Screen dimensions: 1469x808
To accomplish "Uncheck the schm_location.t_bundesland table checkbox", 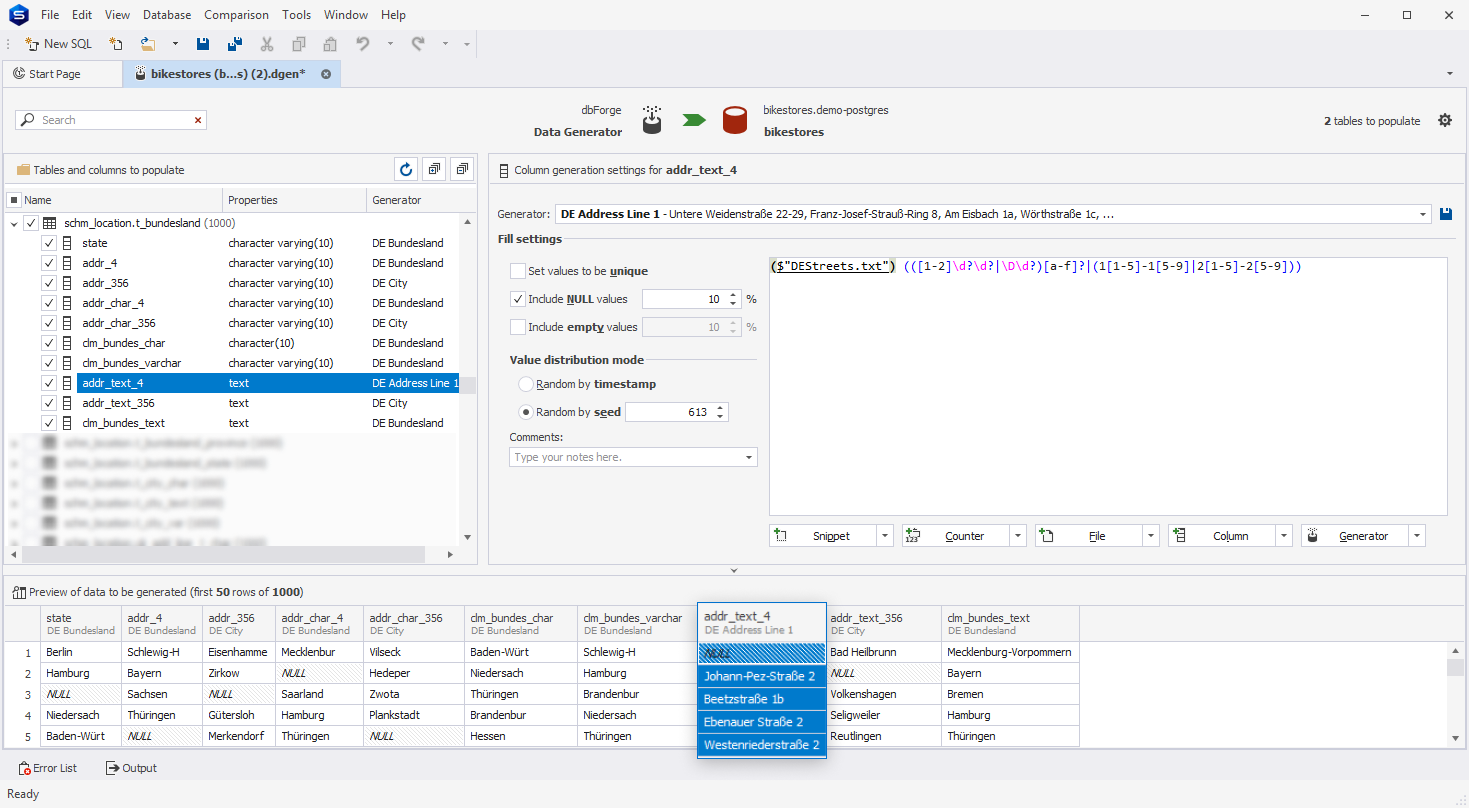I will [31, 223].
